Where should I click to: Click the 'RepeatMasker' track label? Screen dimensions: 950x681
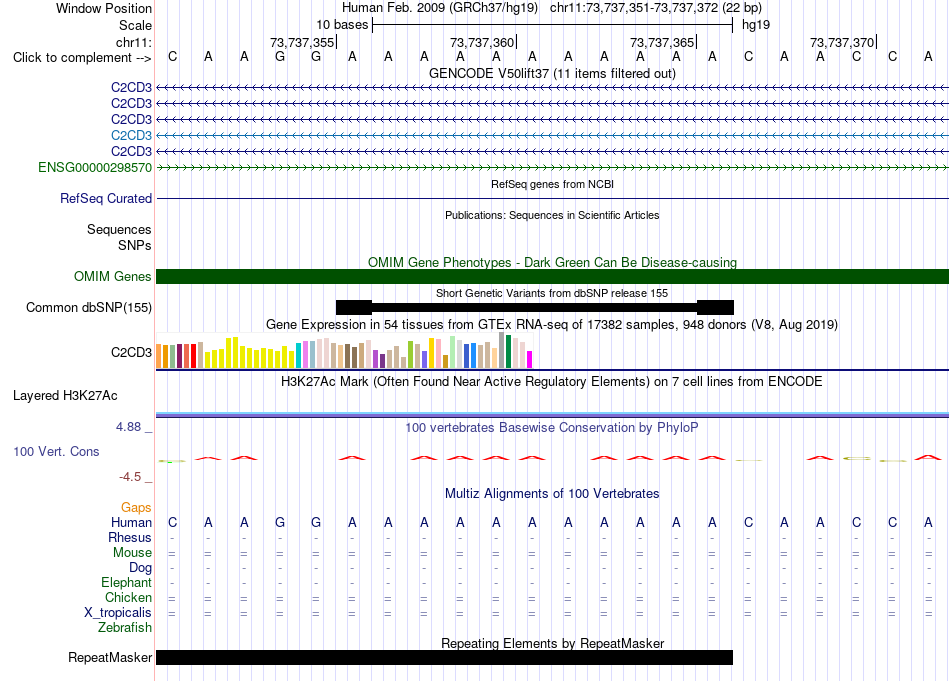pyautogui.click(x=110, y=657)
